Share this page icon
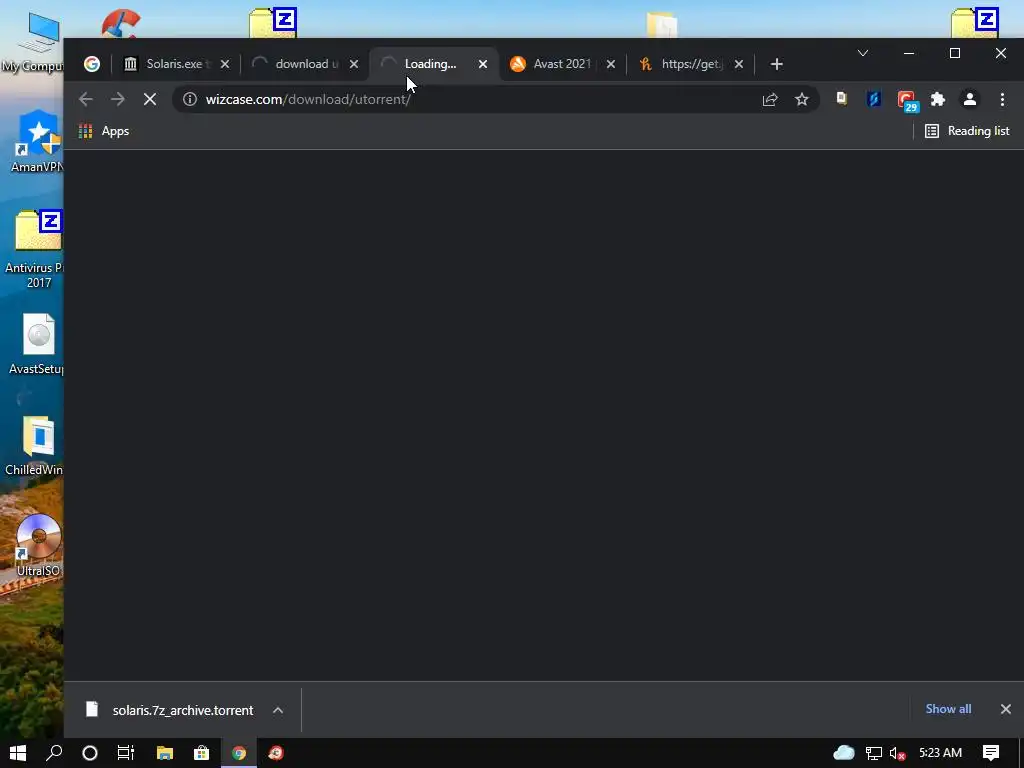The height and width of the screenshot is (768, 1024). 770,99
